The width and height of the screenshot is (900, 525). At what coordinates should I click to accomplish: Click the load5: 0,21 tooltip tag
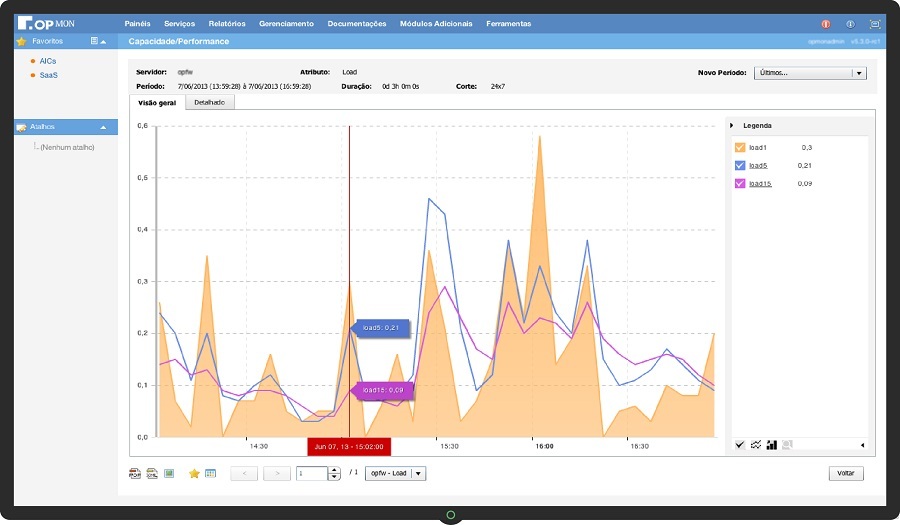coord(381,328)
